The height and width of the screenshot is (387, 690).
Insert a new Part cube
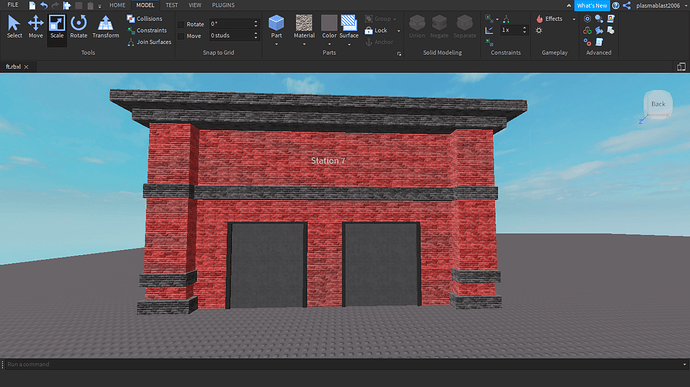[x=276, y=23]
